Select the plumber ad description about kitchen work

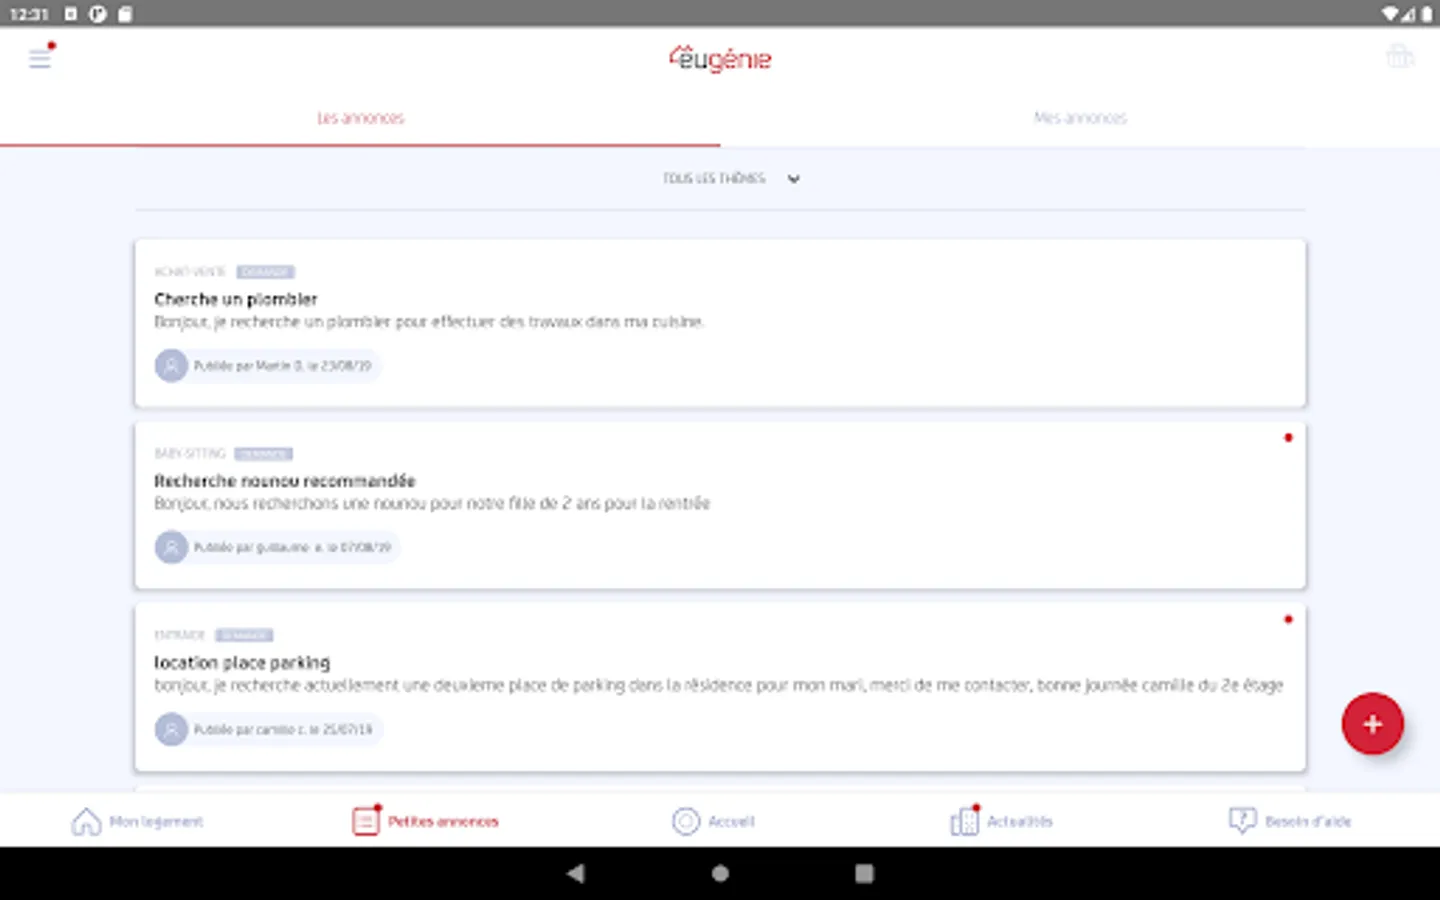pos(429,322)
